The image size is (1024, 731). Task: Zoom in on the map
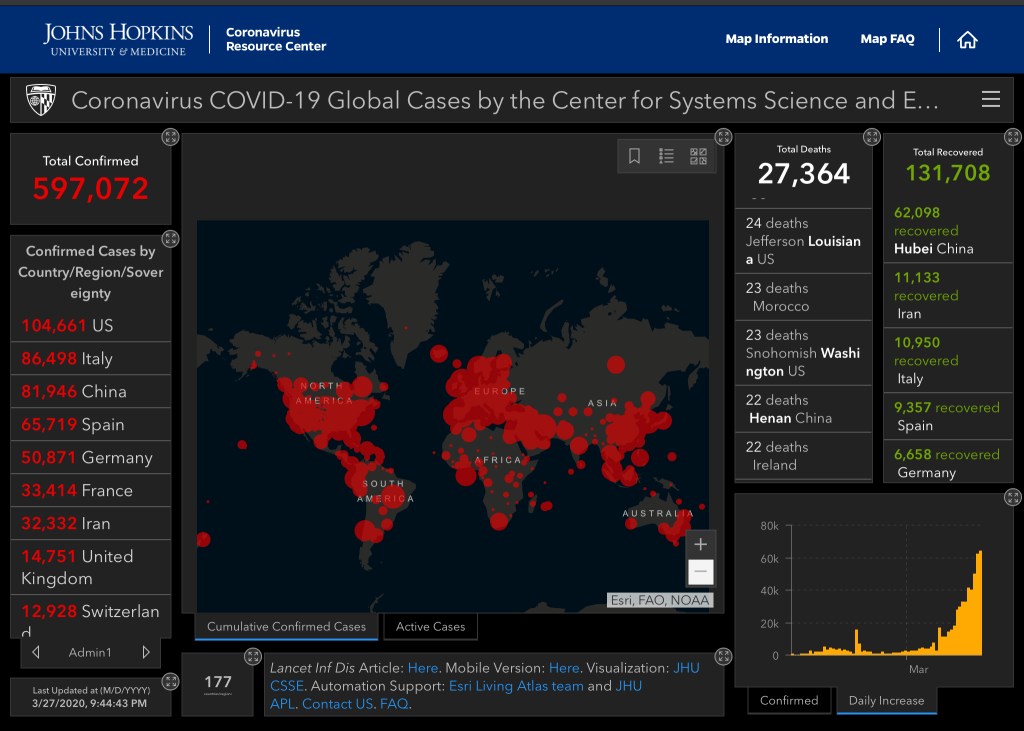(700, 544)
